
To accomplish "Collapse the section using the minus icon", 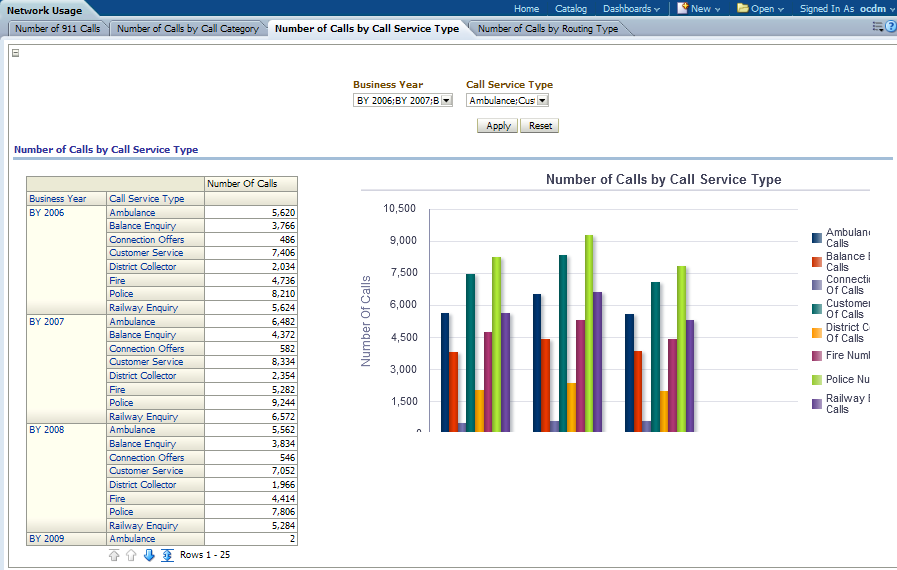I will point(15,53).
